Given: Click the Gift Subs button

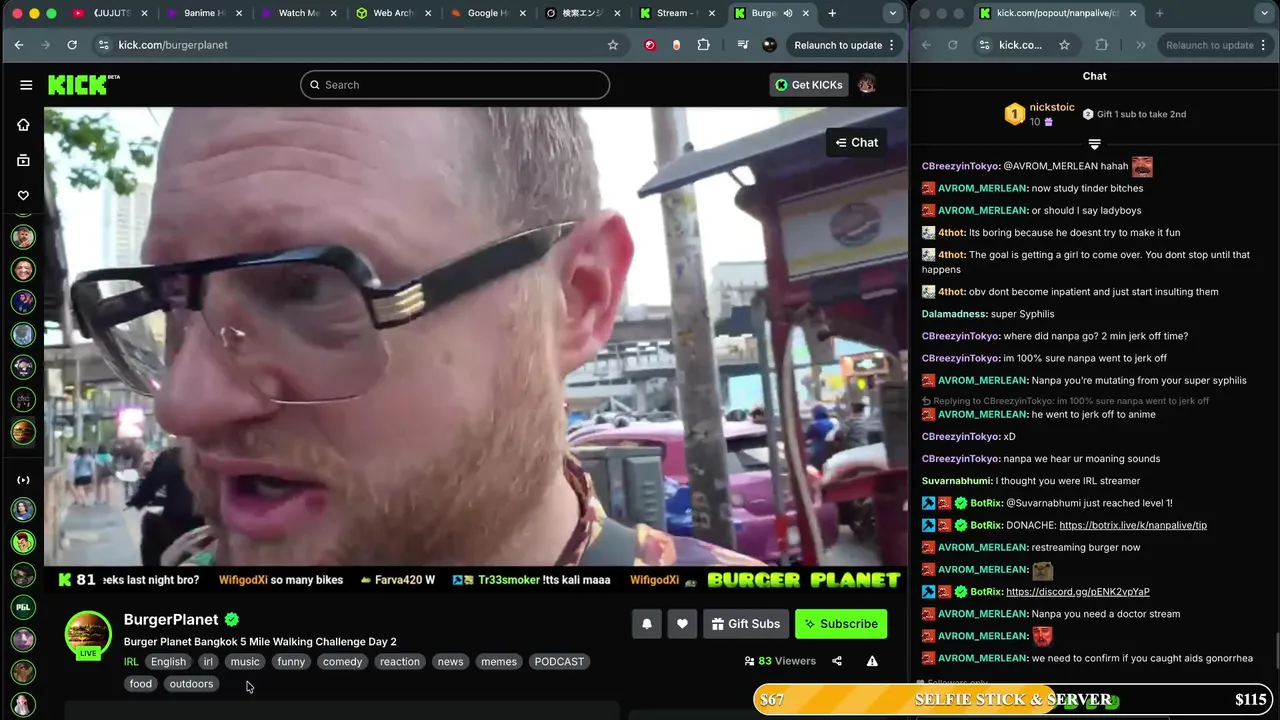Looking at the screenshot, I should tap(746, 624).
